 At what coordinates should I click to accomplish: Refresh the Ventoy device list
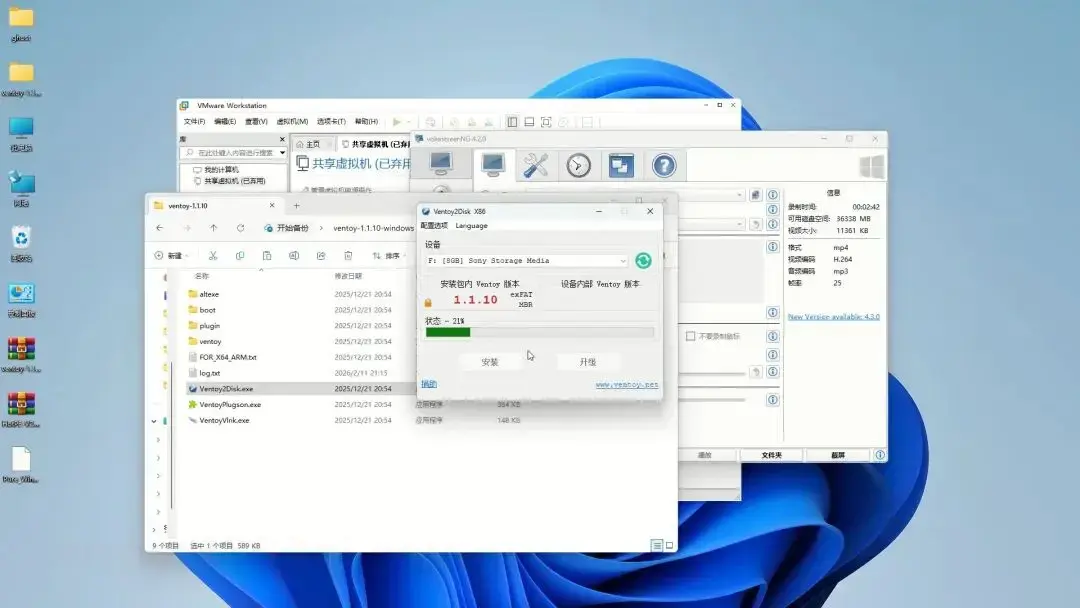pyautogui.click(x=643, y=261)
